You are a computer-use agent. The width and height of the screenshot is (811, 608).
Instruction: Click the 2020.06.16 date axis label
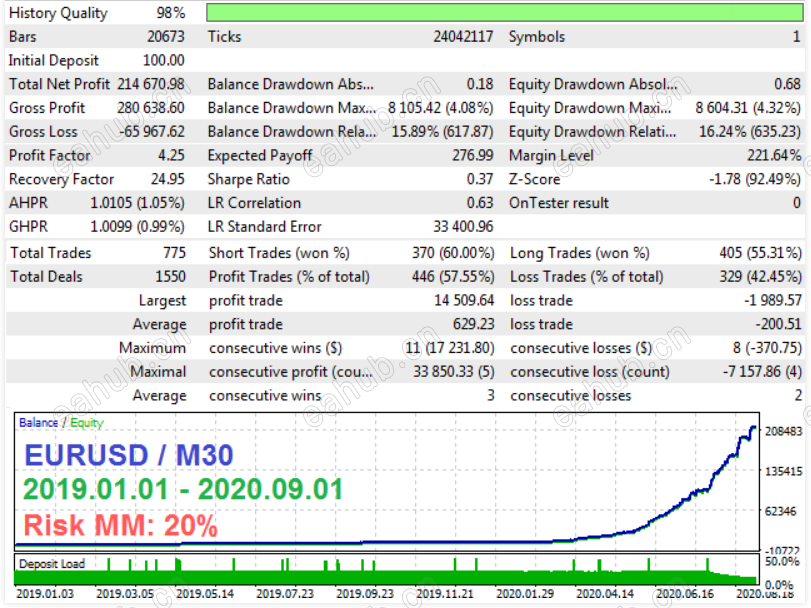[x=685, y=594]
